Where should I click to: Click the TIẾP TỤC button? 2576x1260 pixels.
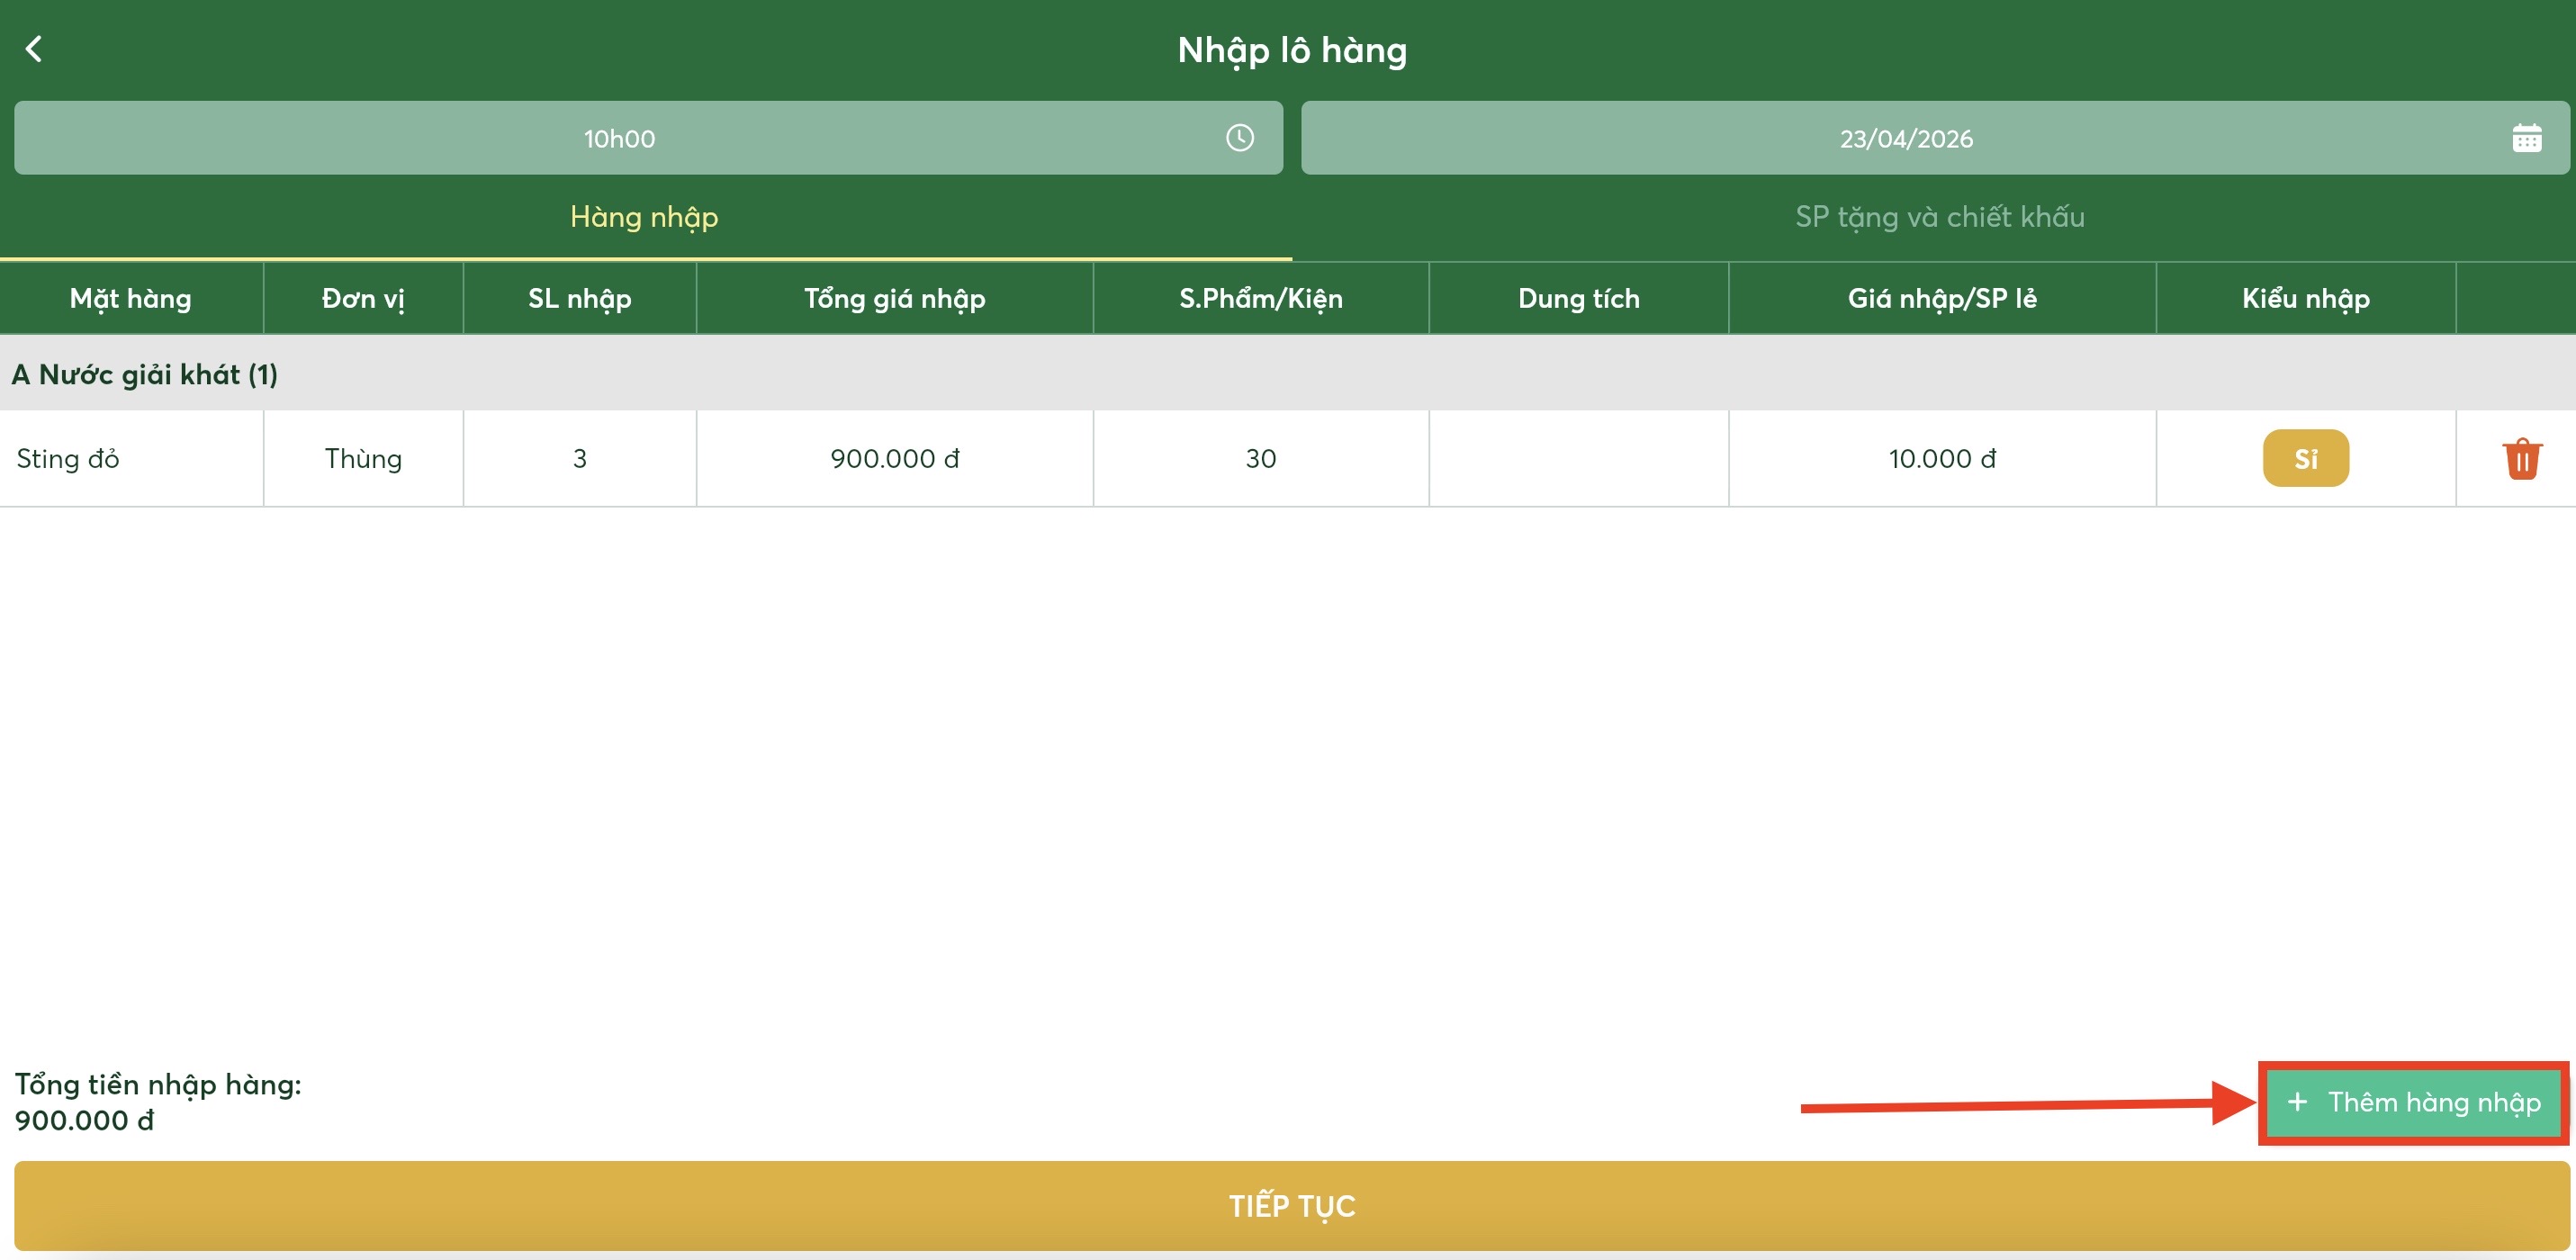coord(1291,1205)
